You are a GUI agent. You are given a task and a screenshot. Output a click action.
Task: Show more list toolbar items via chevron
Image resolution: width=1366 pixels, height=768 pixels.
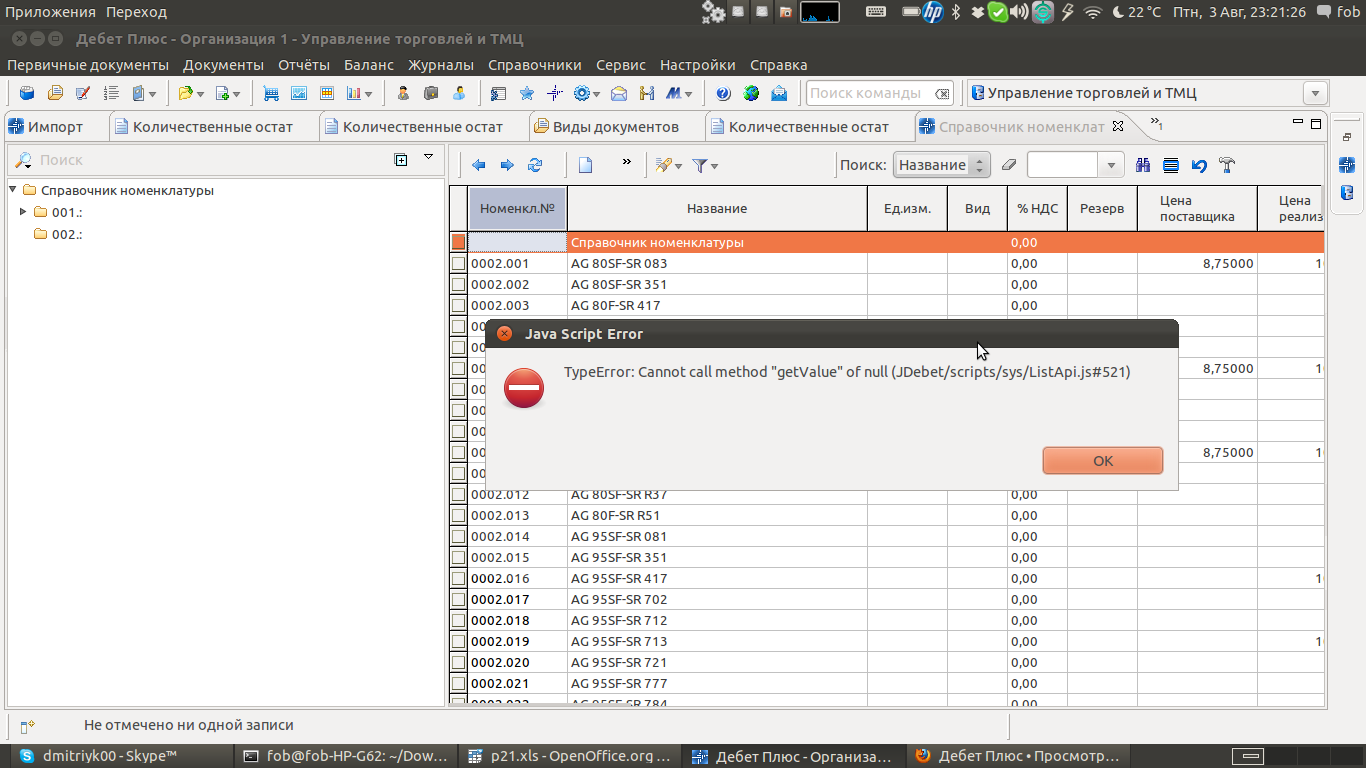point(627,160)
